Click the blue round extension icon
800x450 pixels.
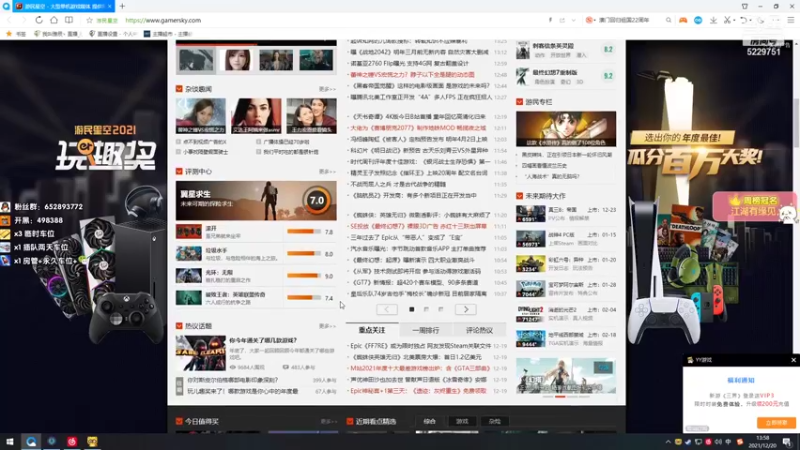698,20
